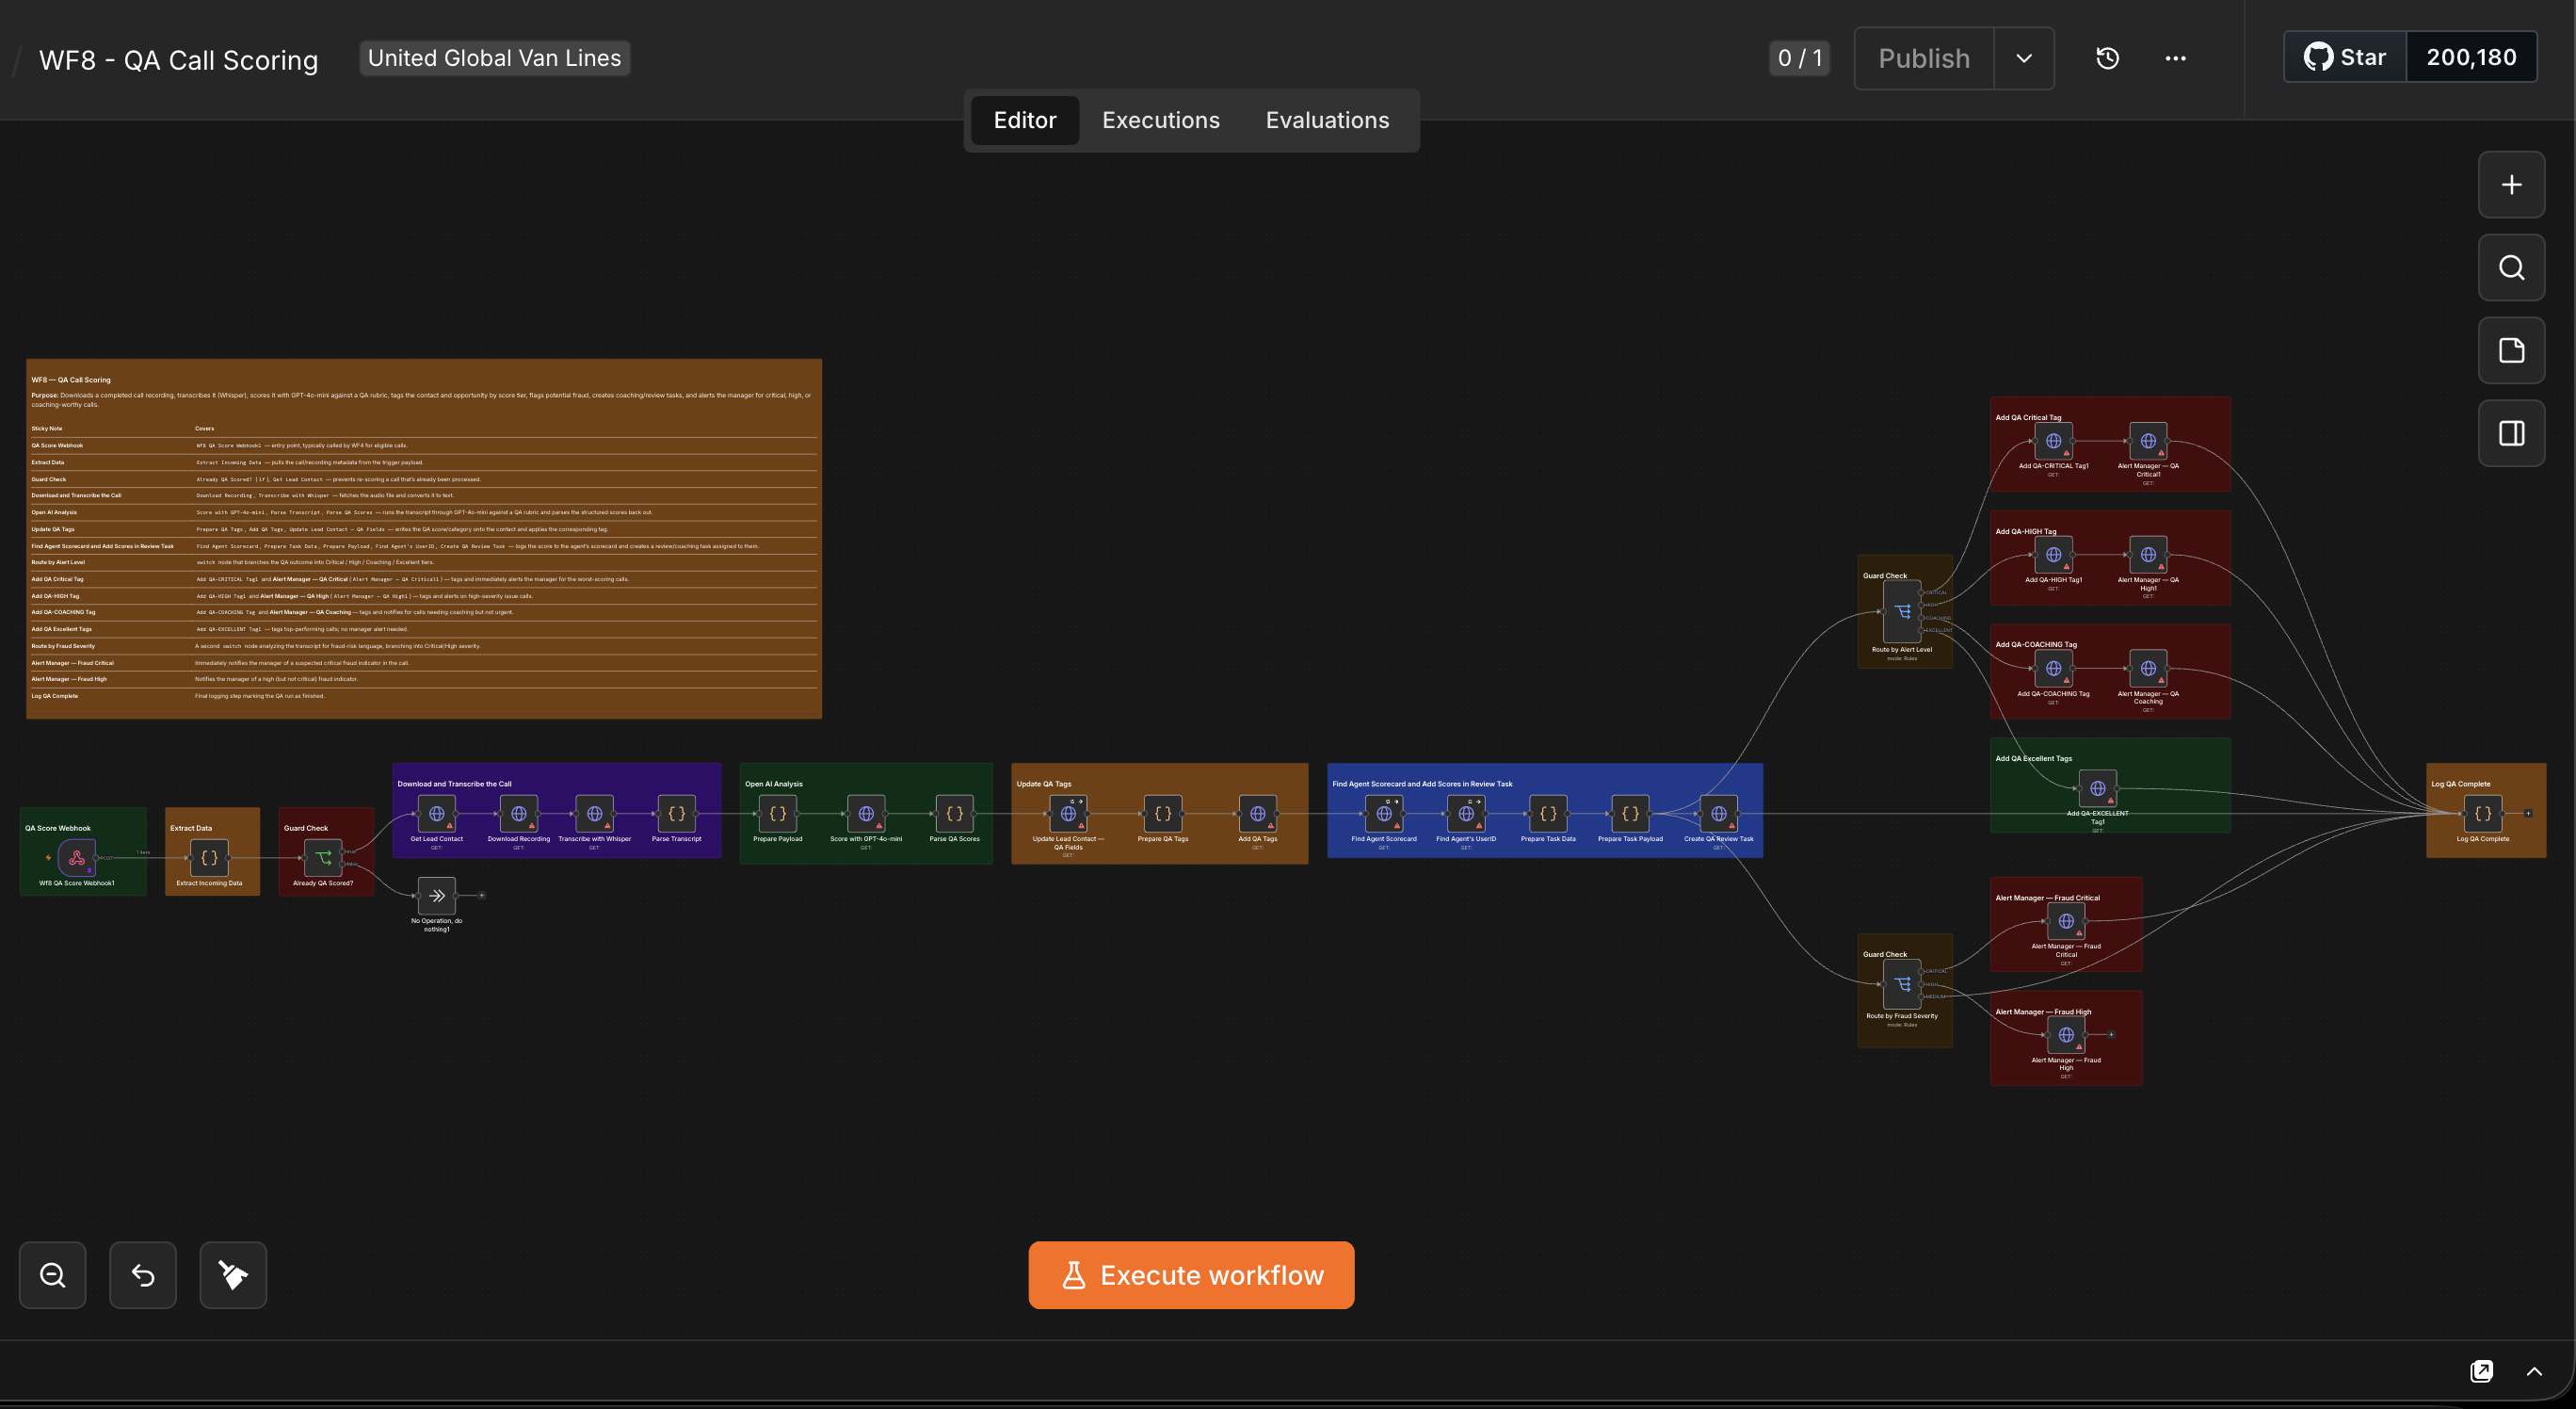Click the tidy-up broom icon
This screenshot has width=2576, height=1409.
point(233,1275)
